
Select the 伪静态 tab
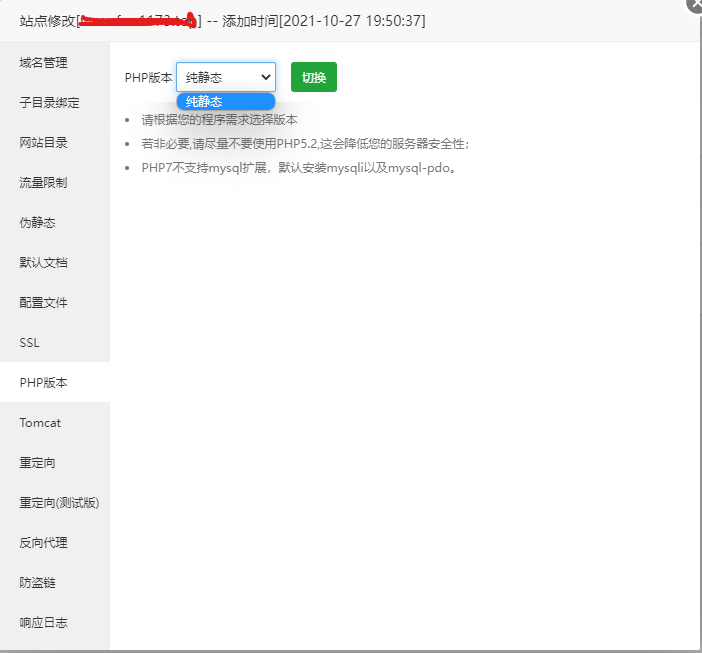(x=55, y=222)
